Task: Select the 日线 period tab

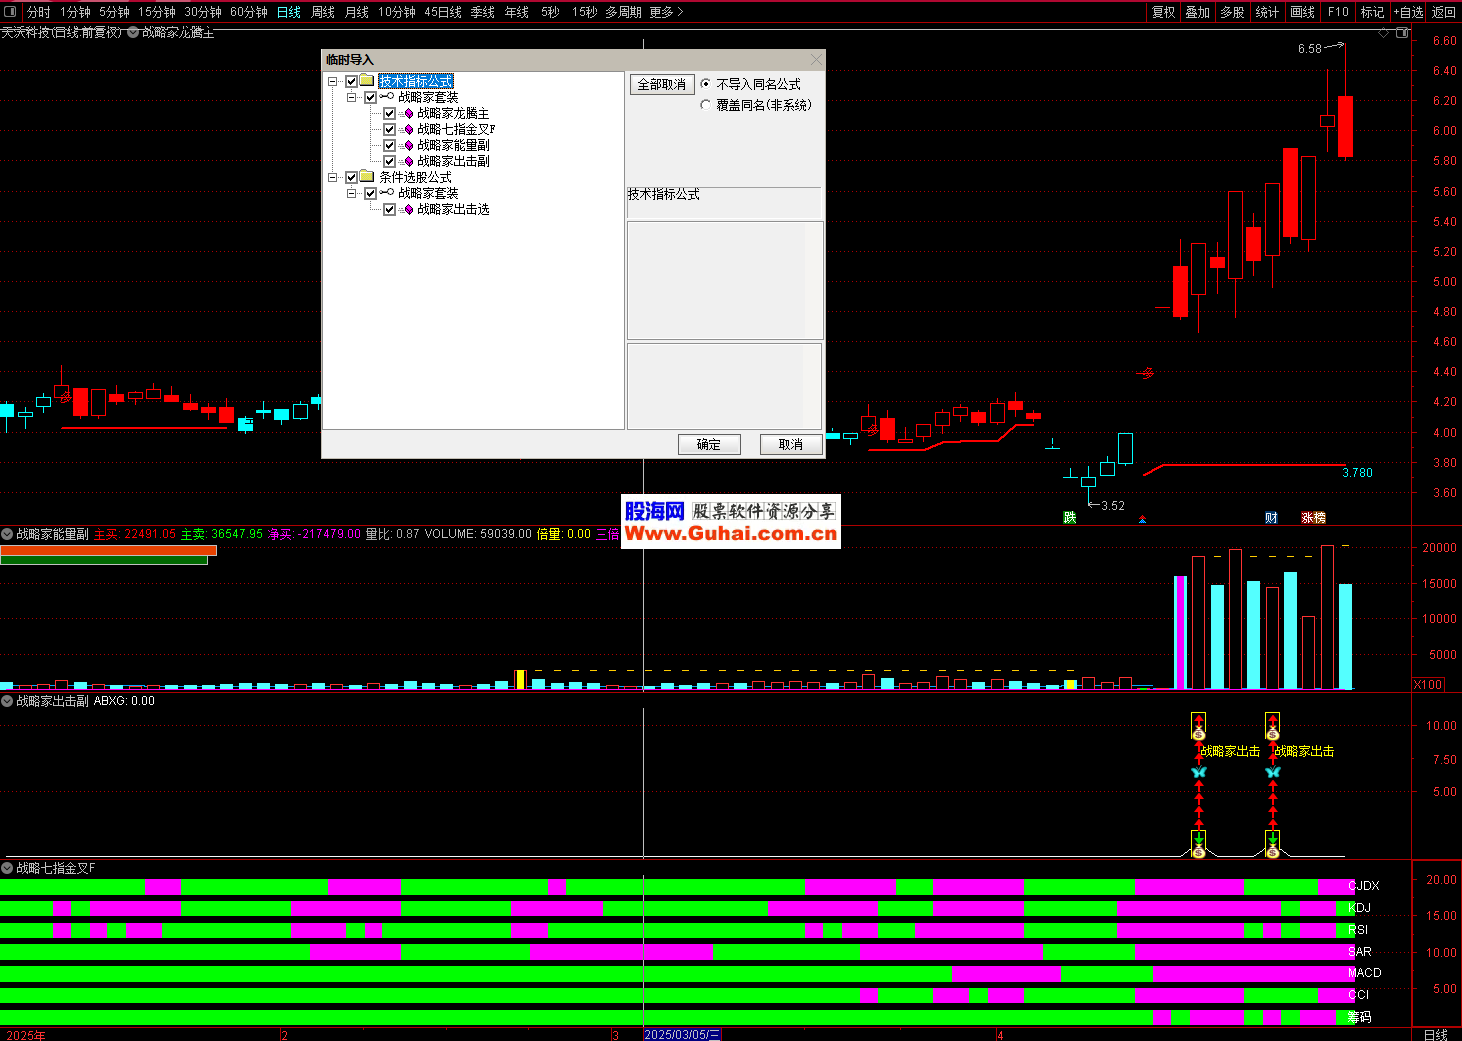Action: [289, 12]
